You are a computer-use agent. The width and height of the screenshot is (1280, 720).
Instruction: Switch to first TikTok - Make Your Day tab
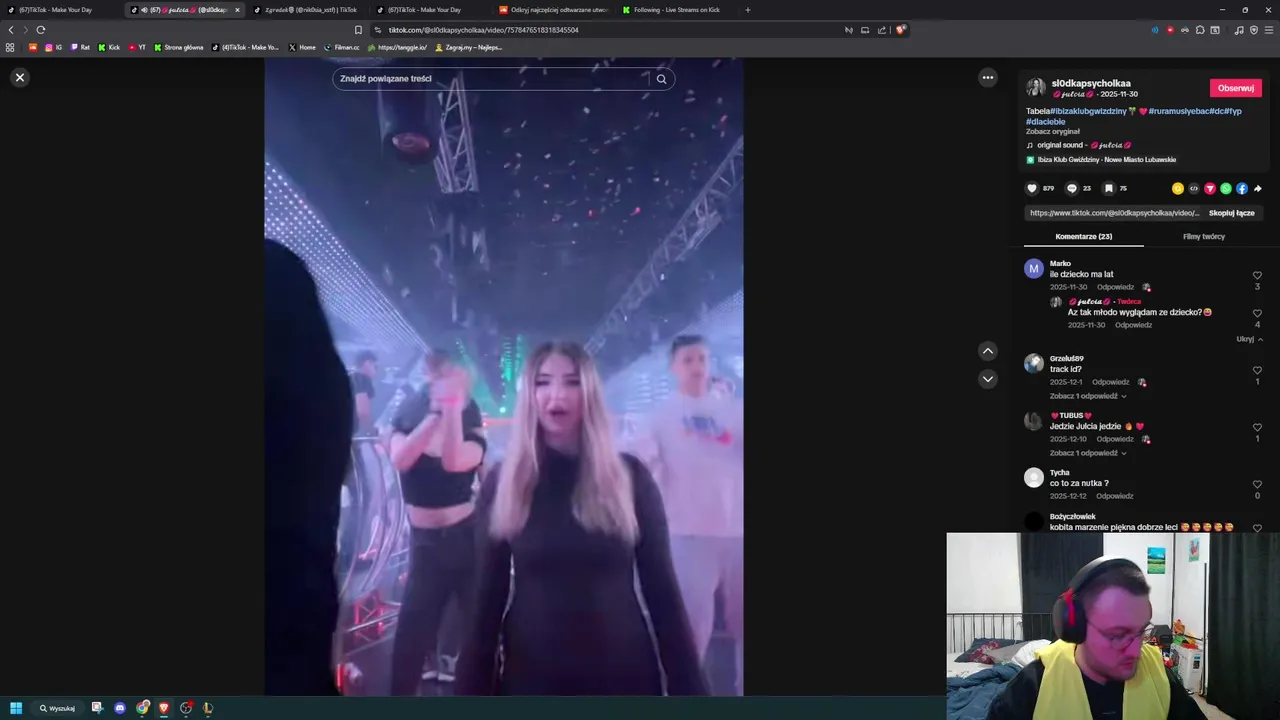click(x=60, y=10)
